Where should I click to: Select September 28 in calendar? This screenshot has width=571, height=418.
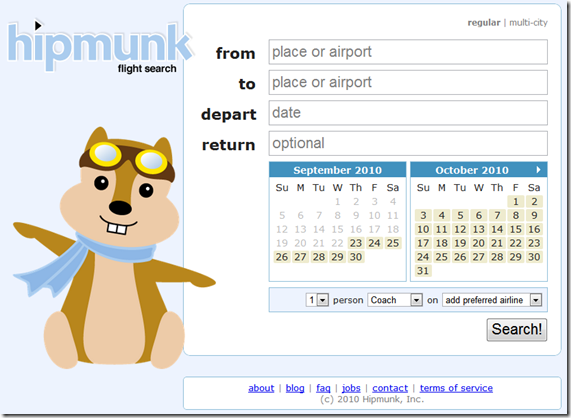319,257
